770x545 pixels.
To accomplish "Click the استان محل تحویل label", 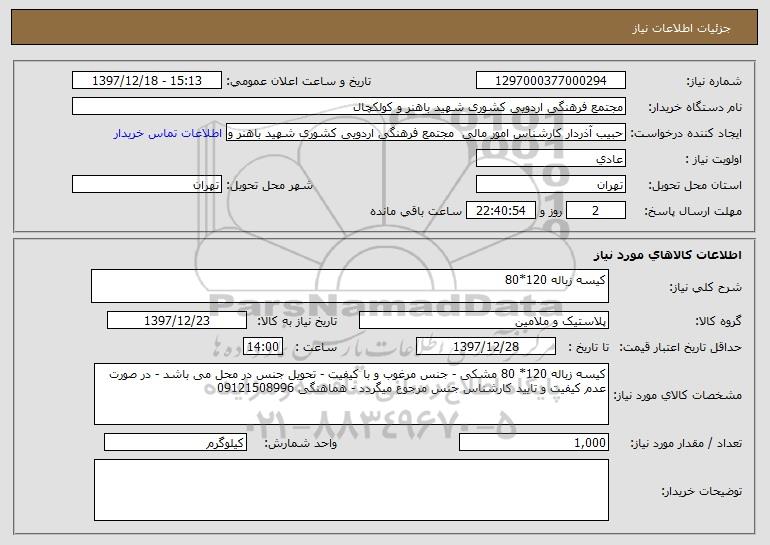I will [x=695, y=186].
